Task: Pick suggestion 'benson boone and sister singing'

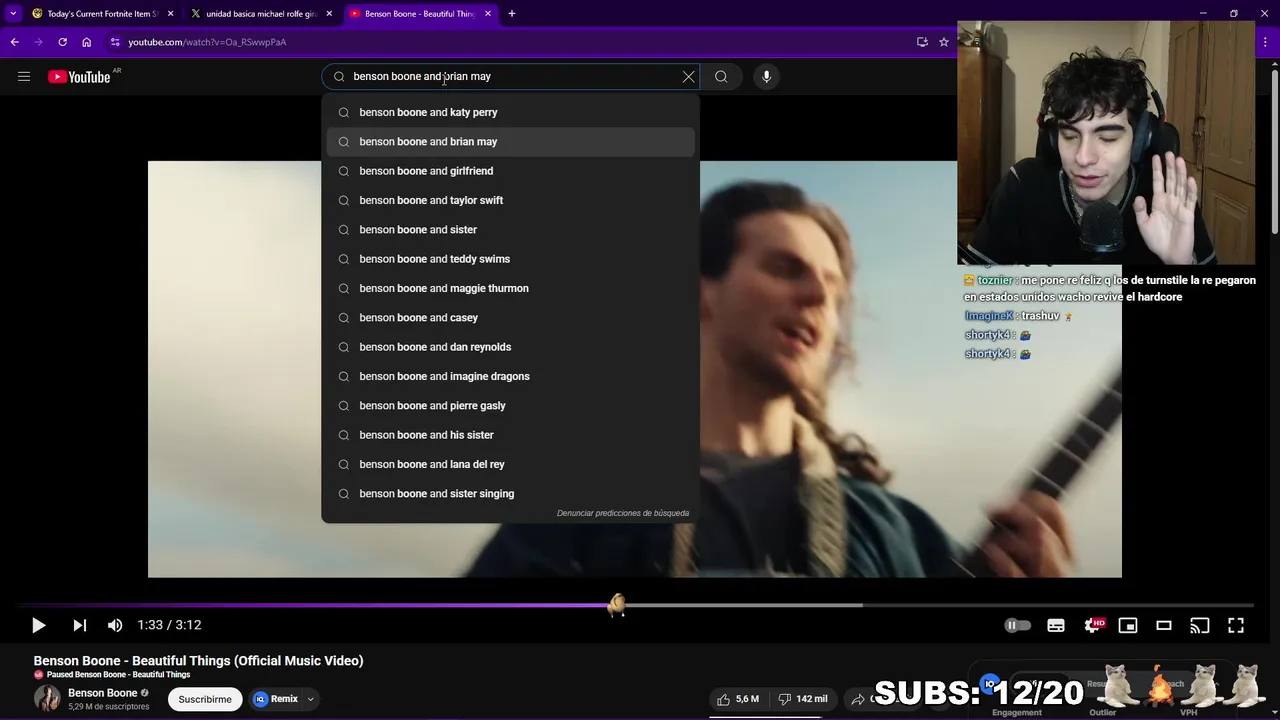Action: point(510,493)
